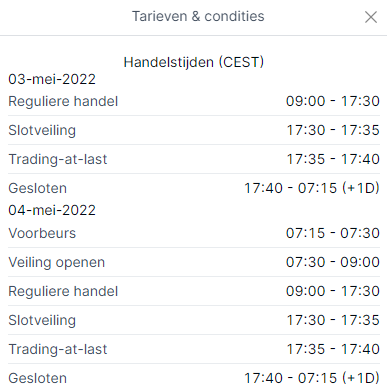
Task: Select the first Slotveiling row
Action: [194, 130]
